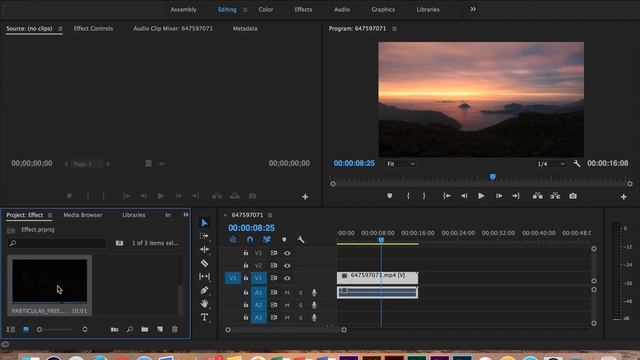640x360 pixels.
Task: Go to In point in Program monitor
Action: [x=447, y=196]
